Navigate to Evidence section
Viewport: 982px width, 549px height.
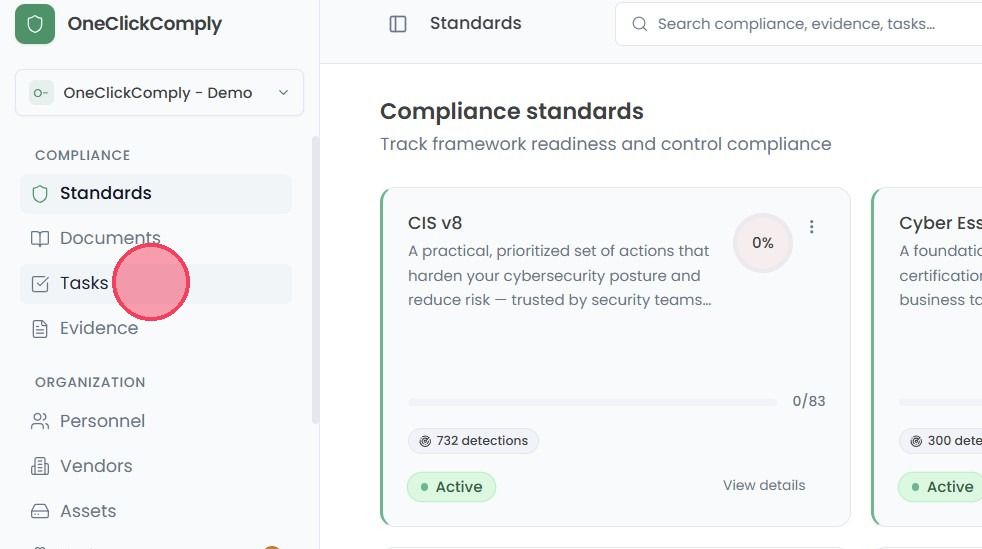click(x=155, y=329)
